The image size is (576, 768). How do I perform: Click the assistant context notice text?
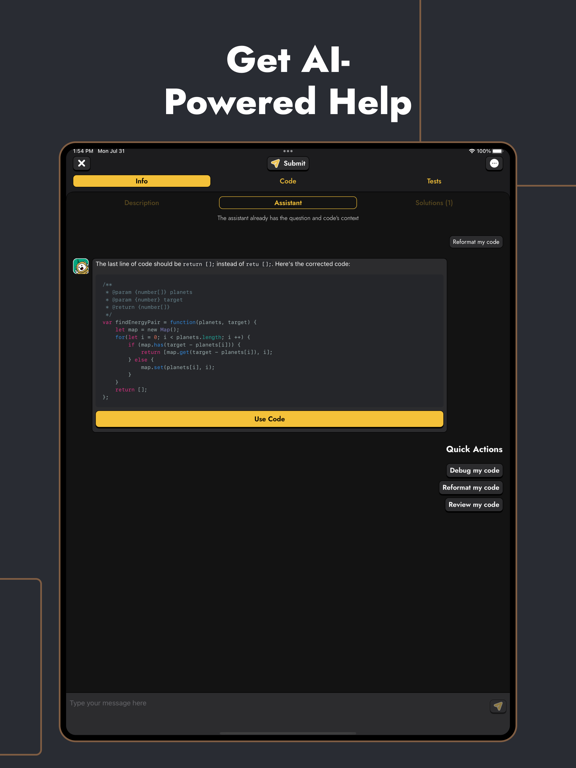point(288,218)
